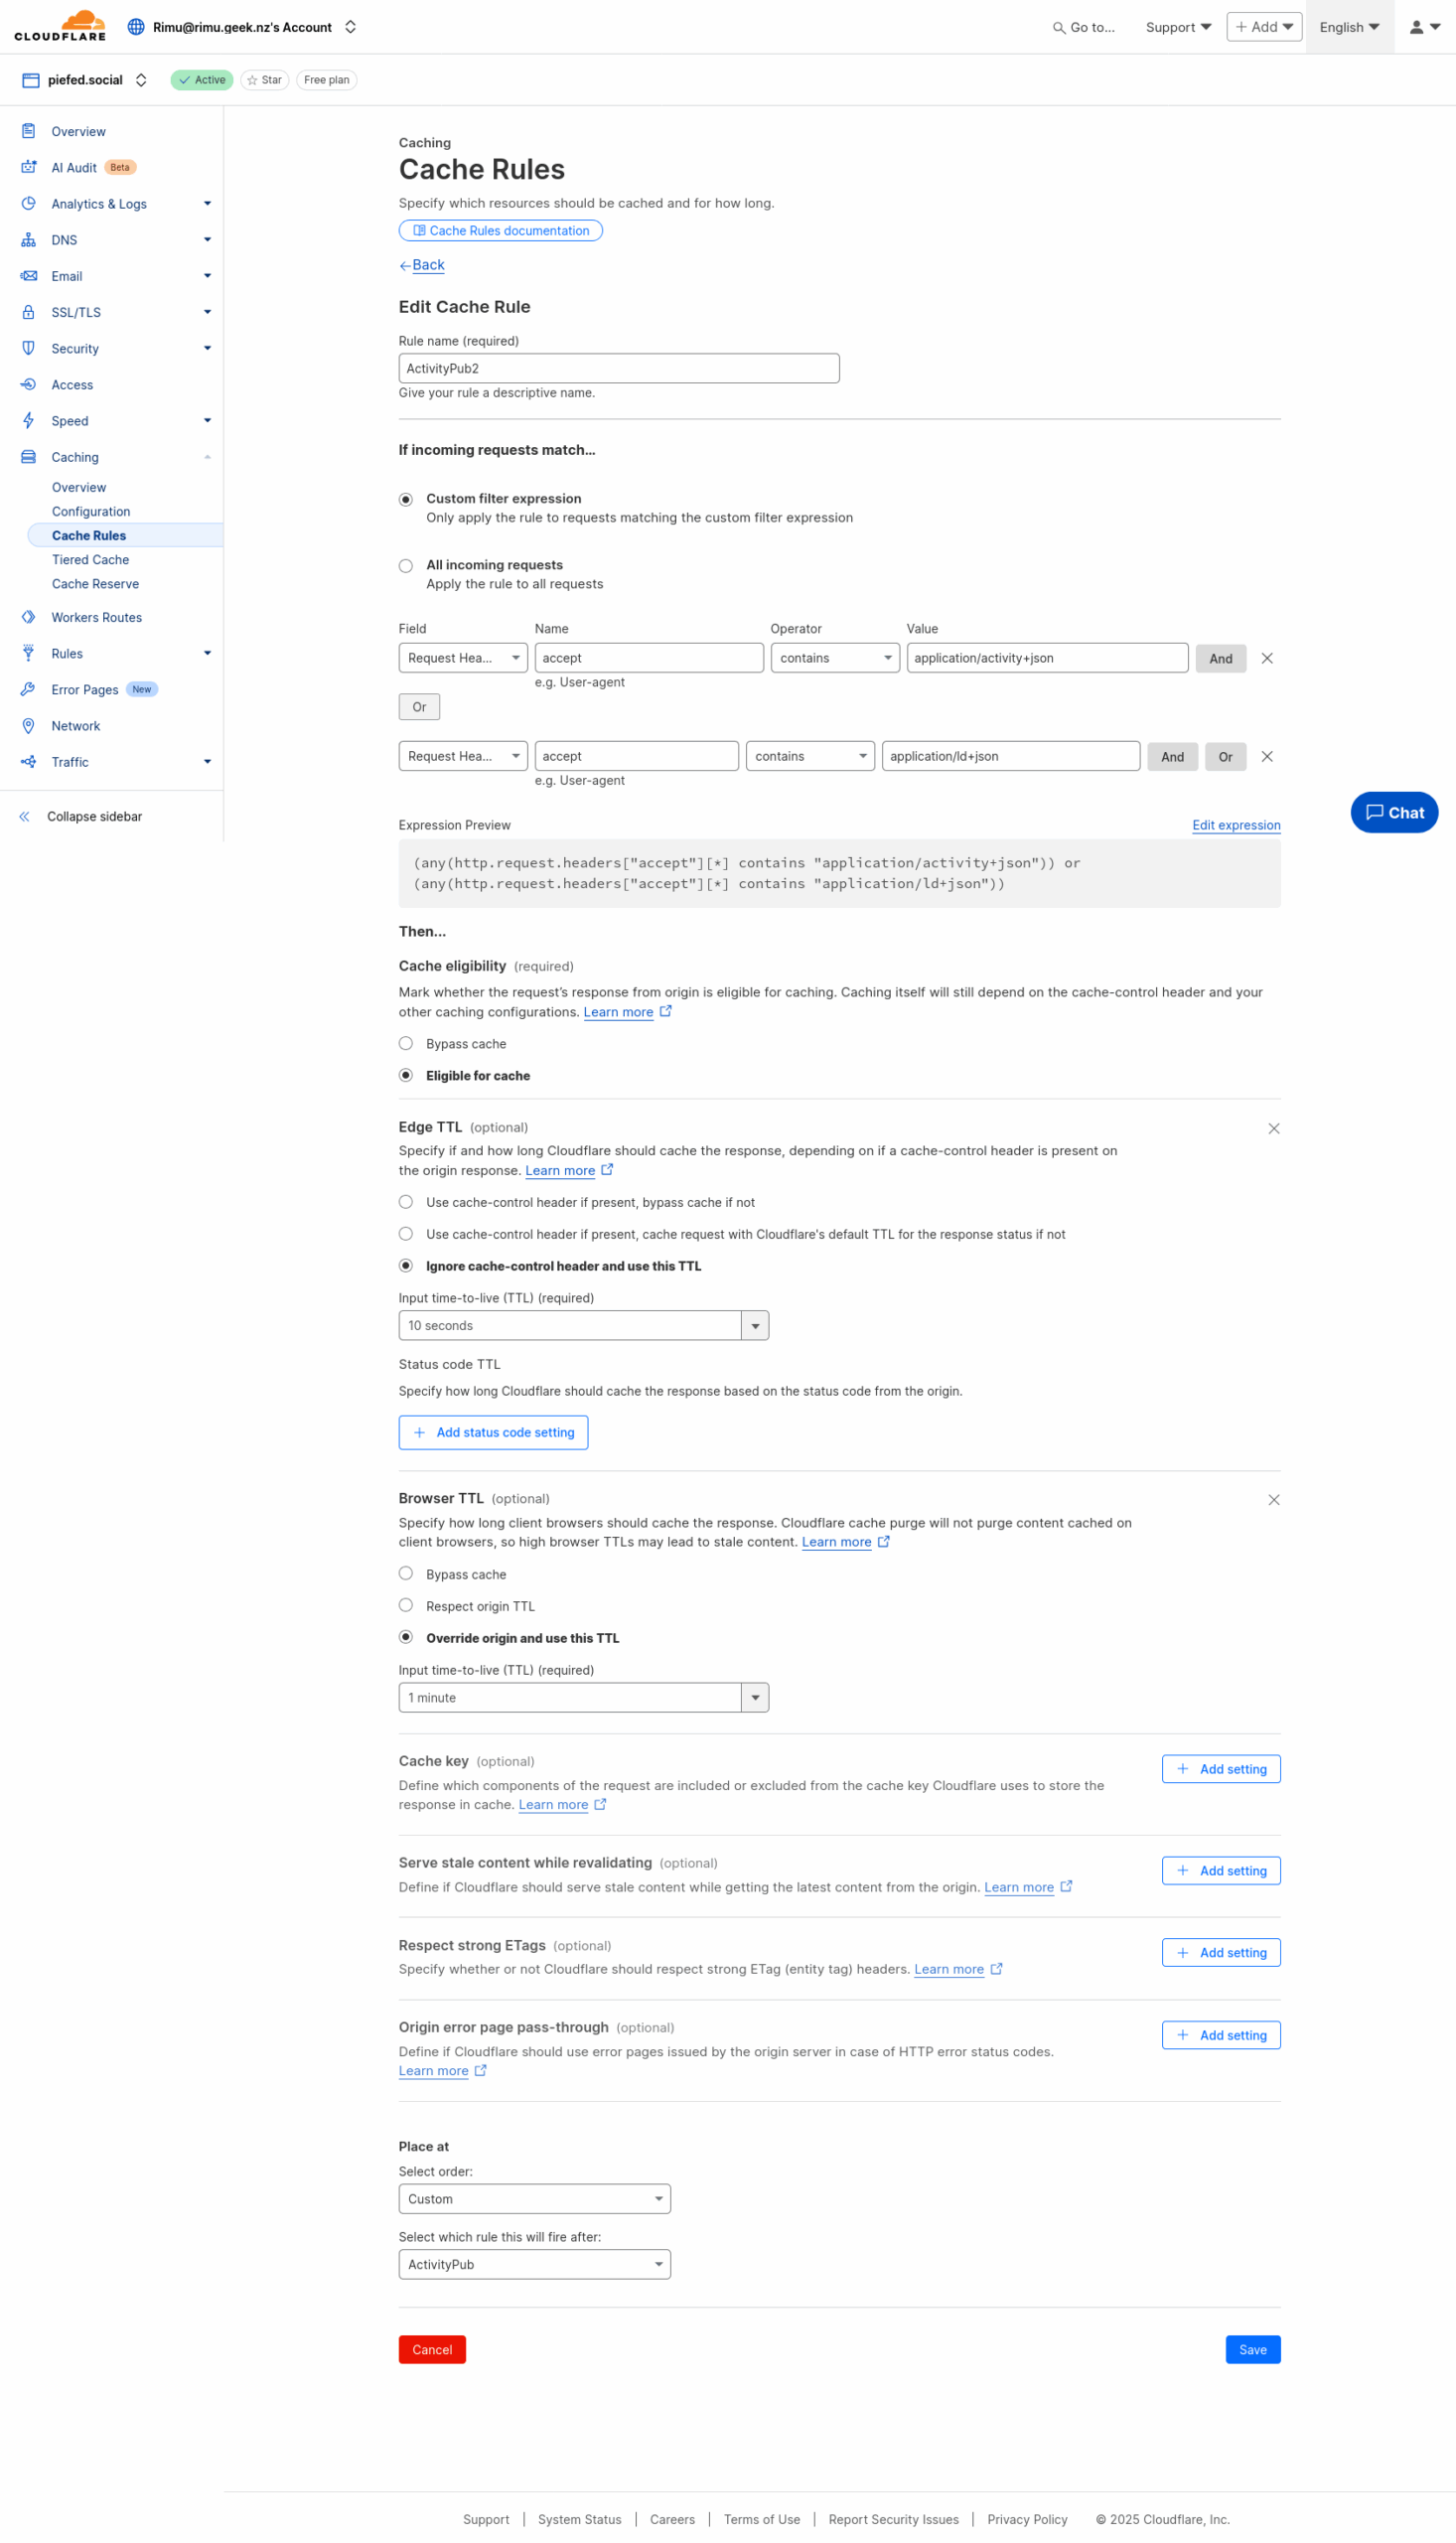Select cache-control with Cloudflare default TTL option
1456x2543 pixels.
tap(406, 1234)
